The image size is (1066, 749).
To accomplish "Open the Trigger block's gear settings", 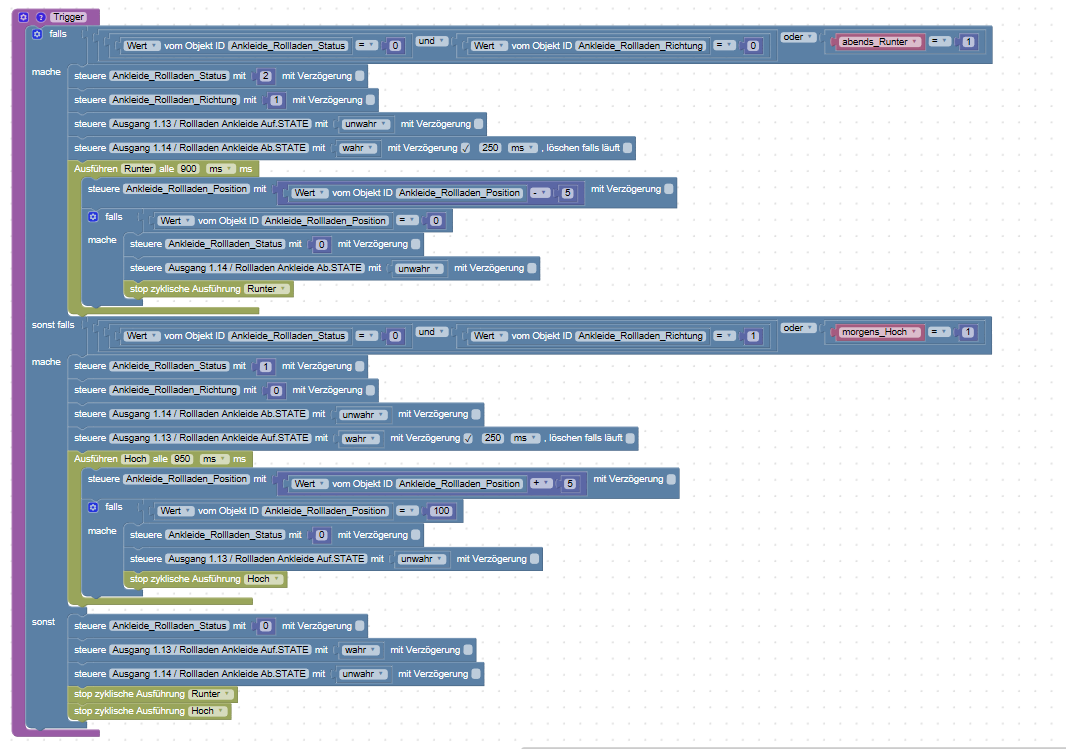I will point(24,17).
